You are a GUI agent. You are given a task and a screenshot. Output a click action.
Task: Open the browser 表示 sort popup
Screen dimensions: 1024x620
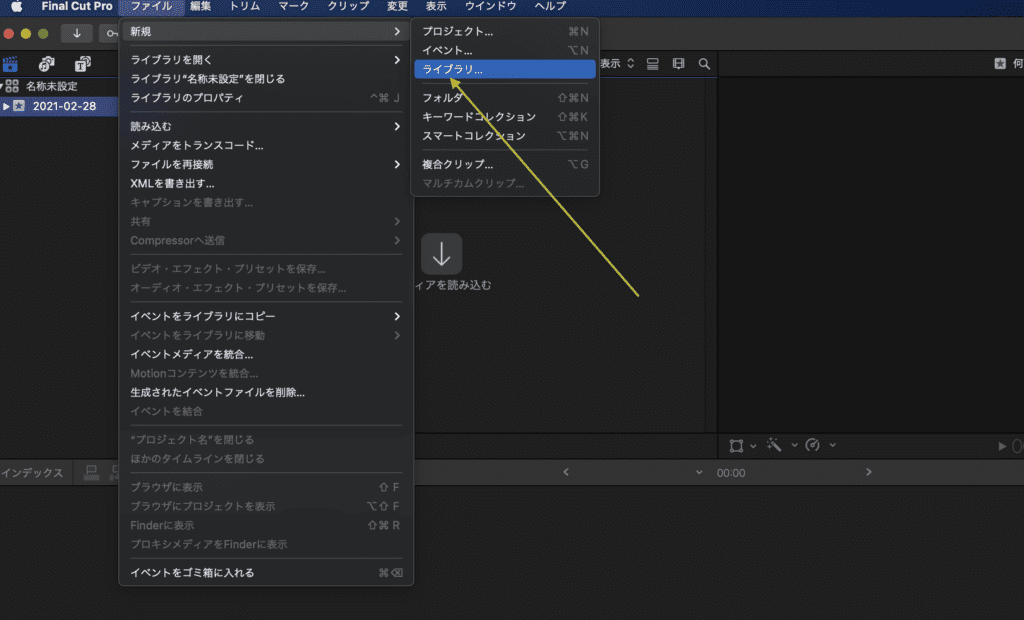click(617, 64)
